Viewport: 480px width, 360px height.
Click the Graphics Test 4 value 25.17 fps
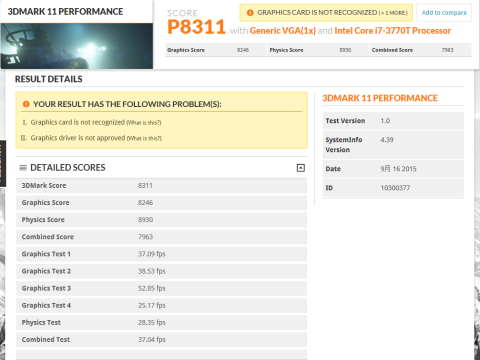click(x=152, y=305)
